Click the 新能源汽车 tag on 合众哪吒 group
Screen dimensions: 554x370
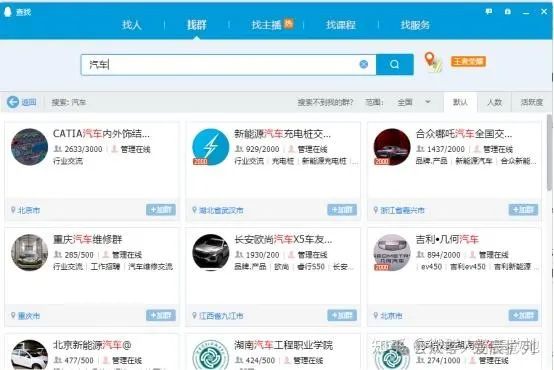[473, 161]
